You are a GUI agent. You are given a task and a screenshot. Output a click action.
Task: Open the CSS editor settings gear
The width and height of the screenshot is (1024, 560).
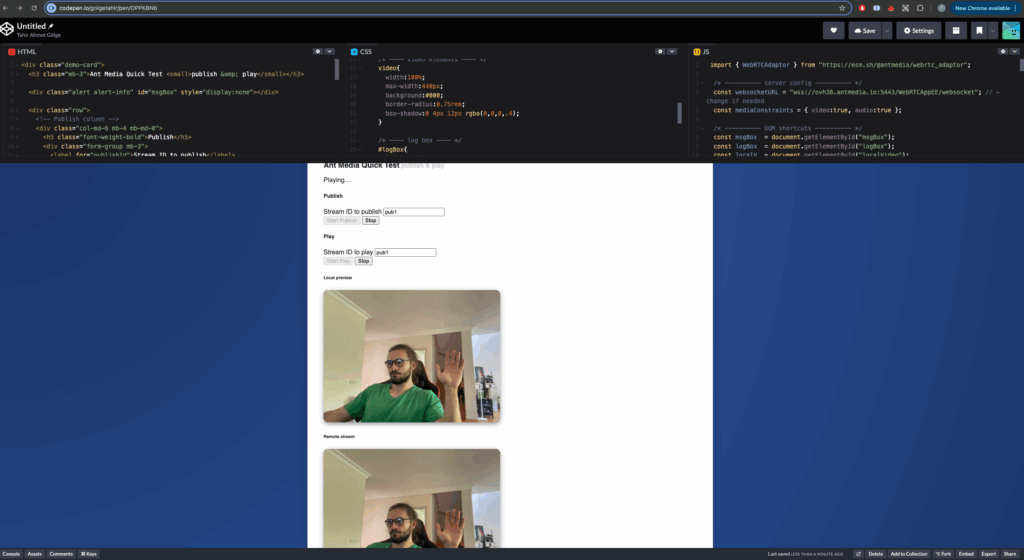point(660,52)
